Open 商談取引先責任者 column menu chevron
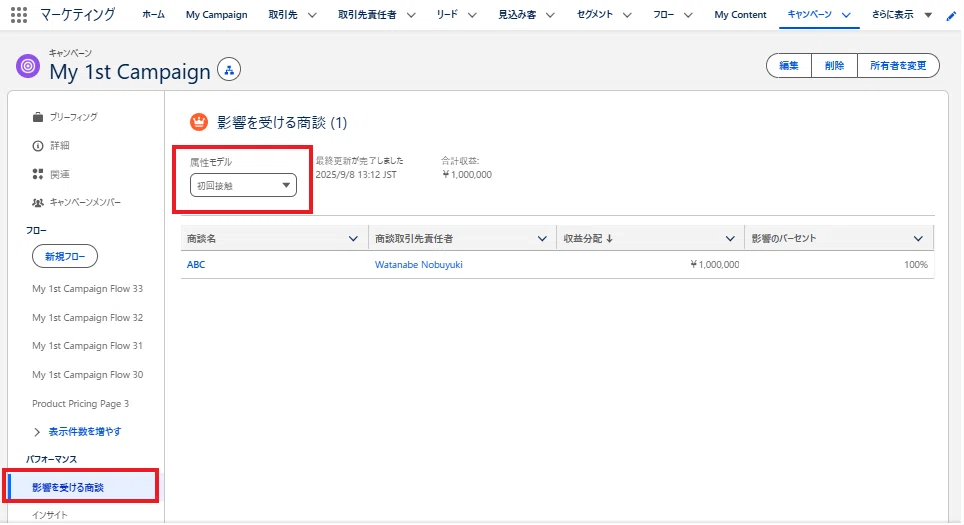Screen dimensions: 964x525 pos(542,239)
